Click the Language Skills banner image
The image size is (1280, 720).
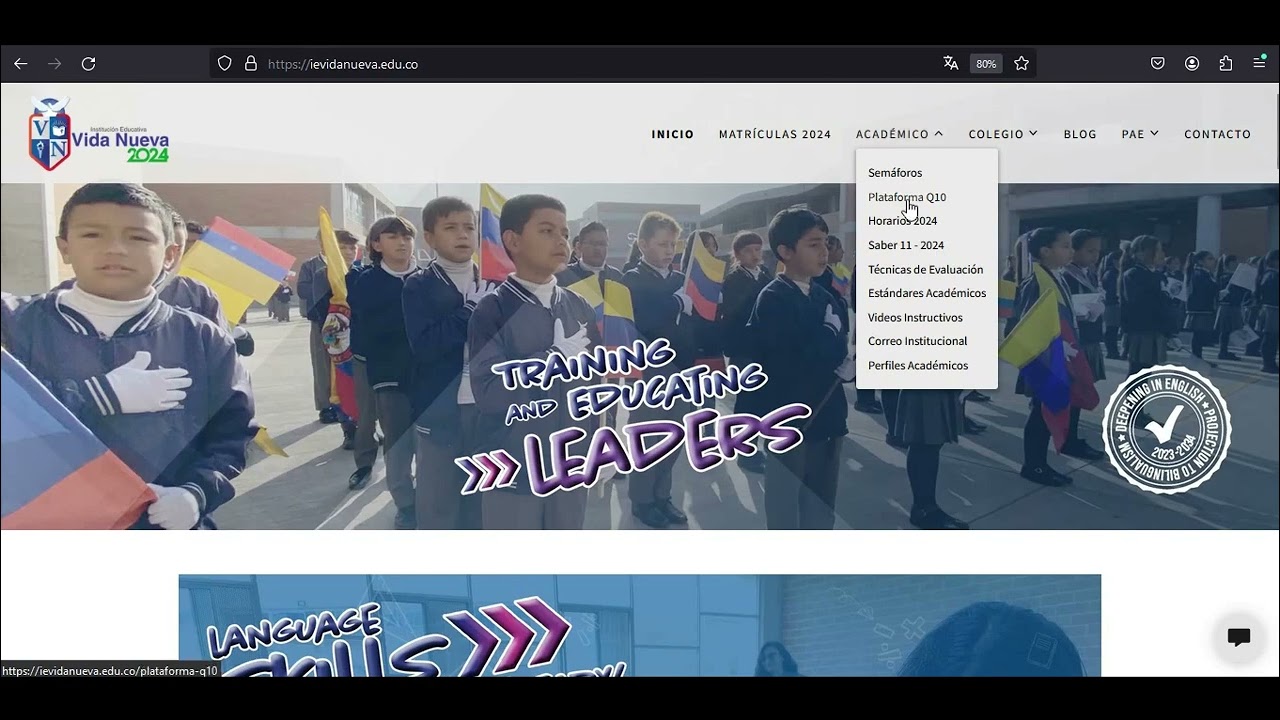pyautogui.click(x=640, y=626)
